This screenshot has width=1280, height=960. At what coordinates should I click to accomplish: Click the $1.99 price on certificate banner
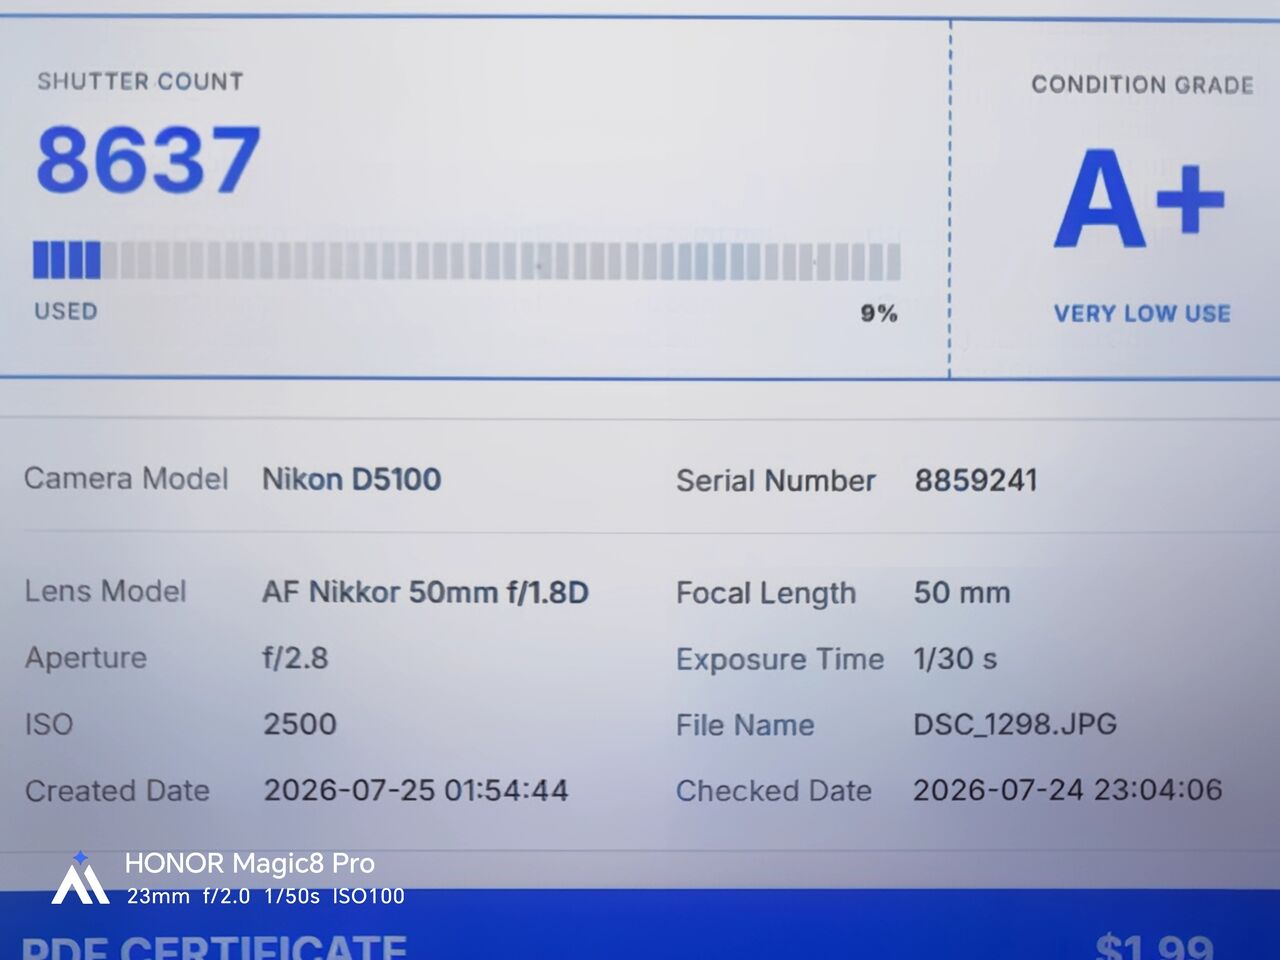point(1155,946)
